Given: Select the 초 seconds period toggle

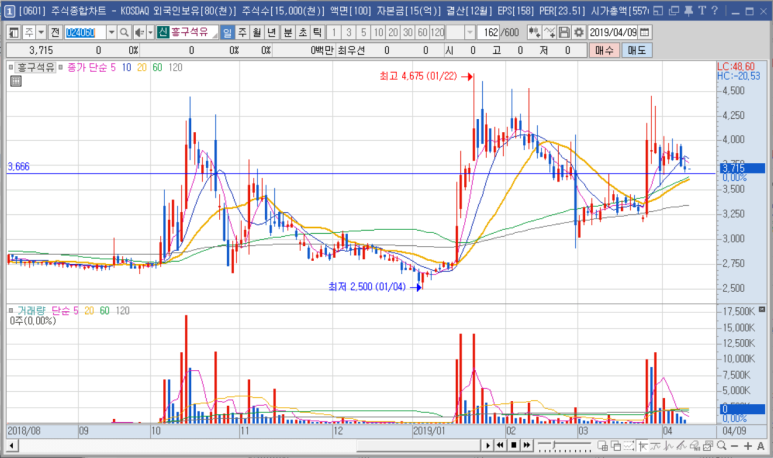Looking at the screenshot, I should pos(303,33).
